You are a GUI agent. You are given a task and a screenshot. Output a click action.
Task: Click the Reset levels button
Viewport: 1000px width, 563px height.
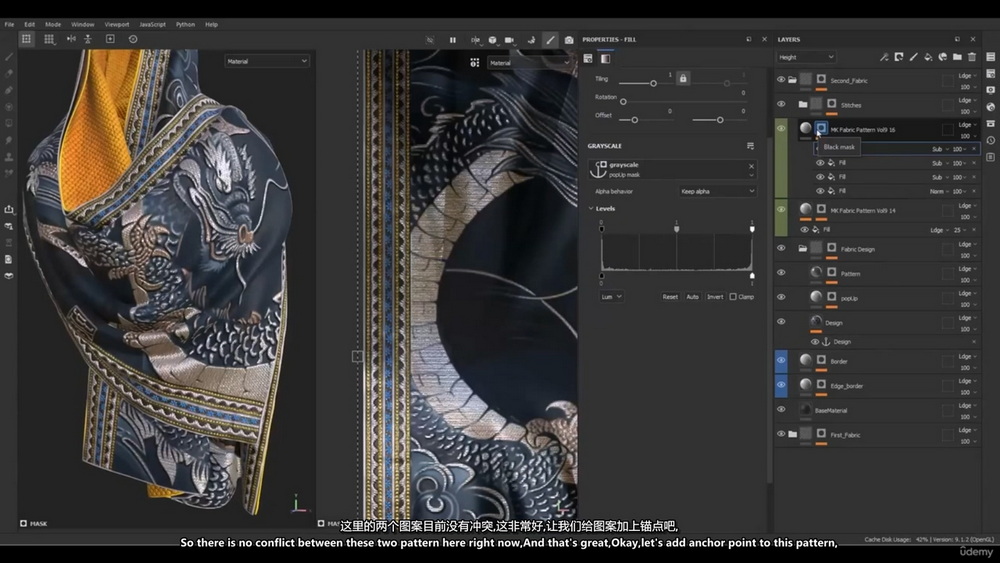click(x=670, y=296)
